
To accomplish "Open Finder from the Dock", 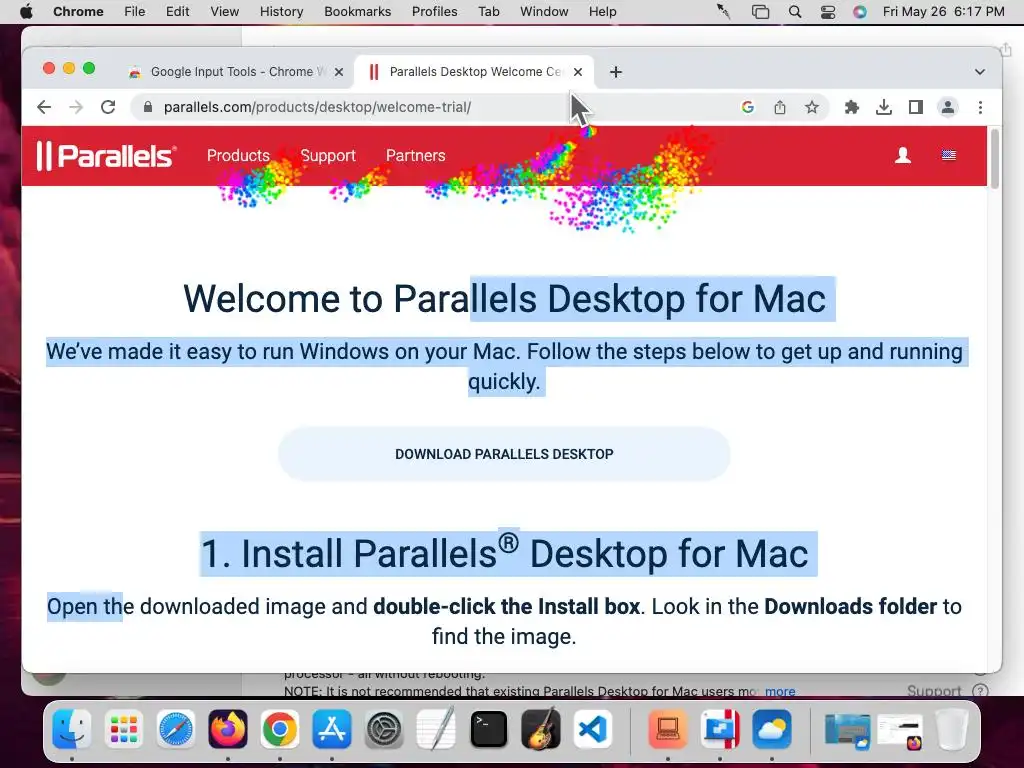I will coord(71,729).
